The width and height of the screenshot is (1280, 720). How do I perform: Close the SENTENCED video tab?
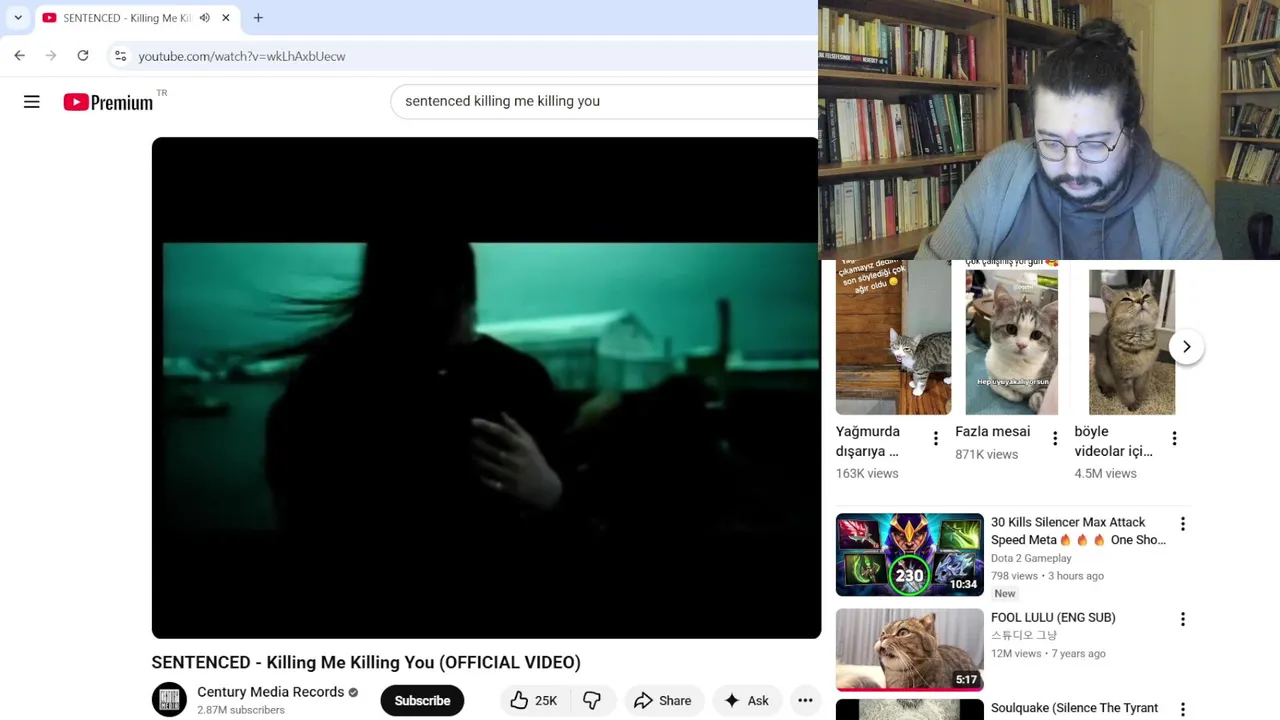[226, 18]
